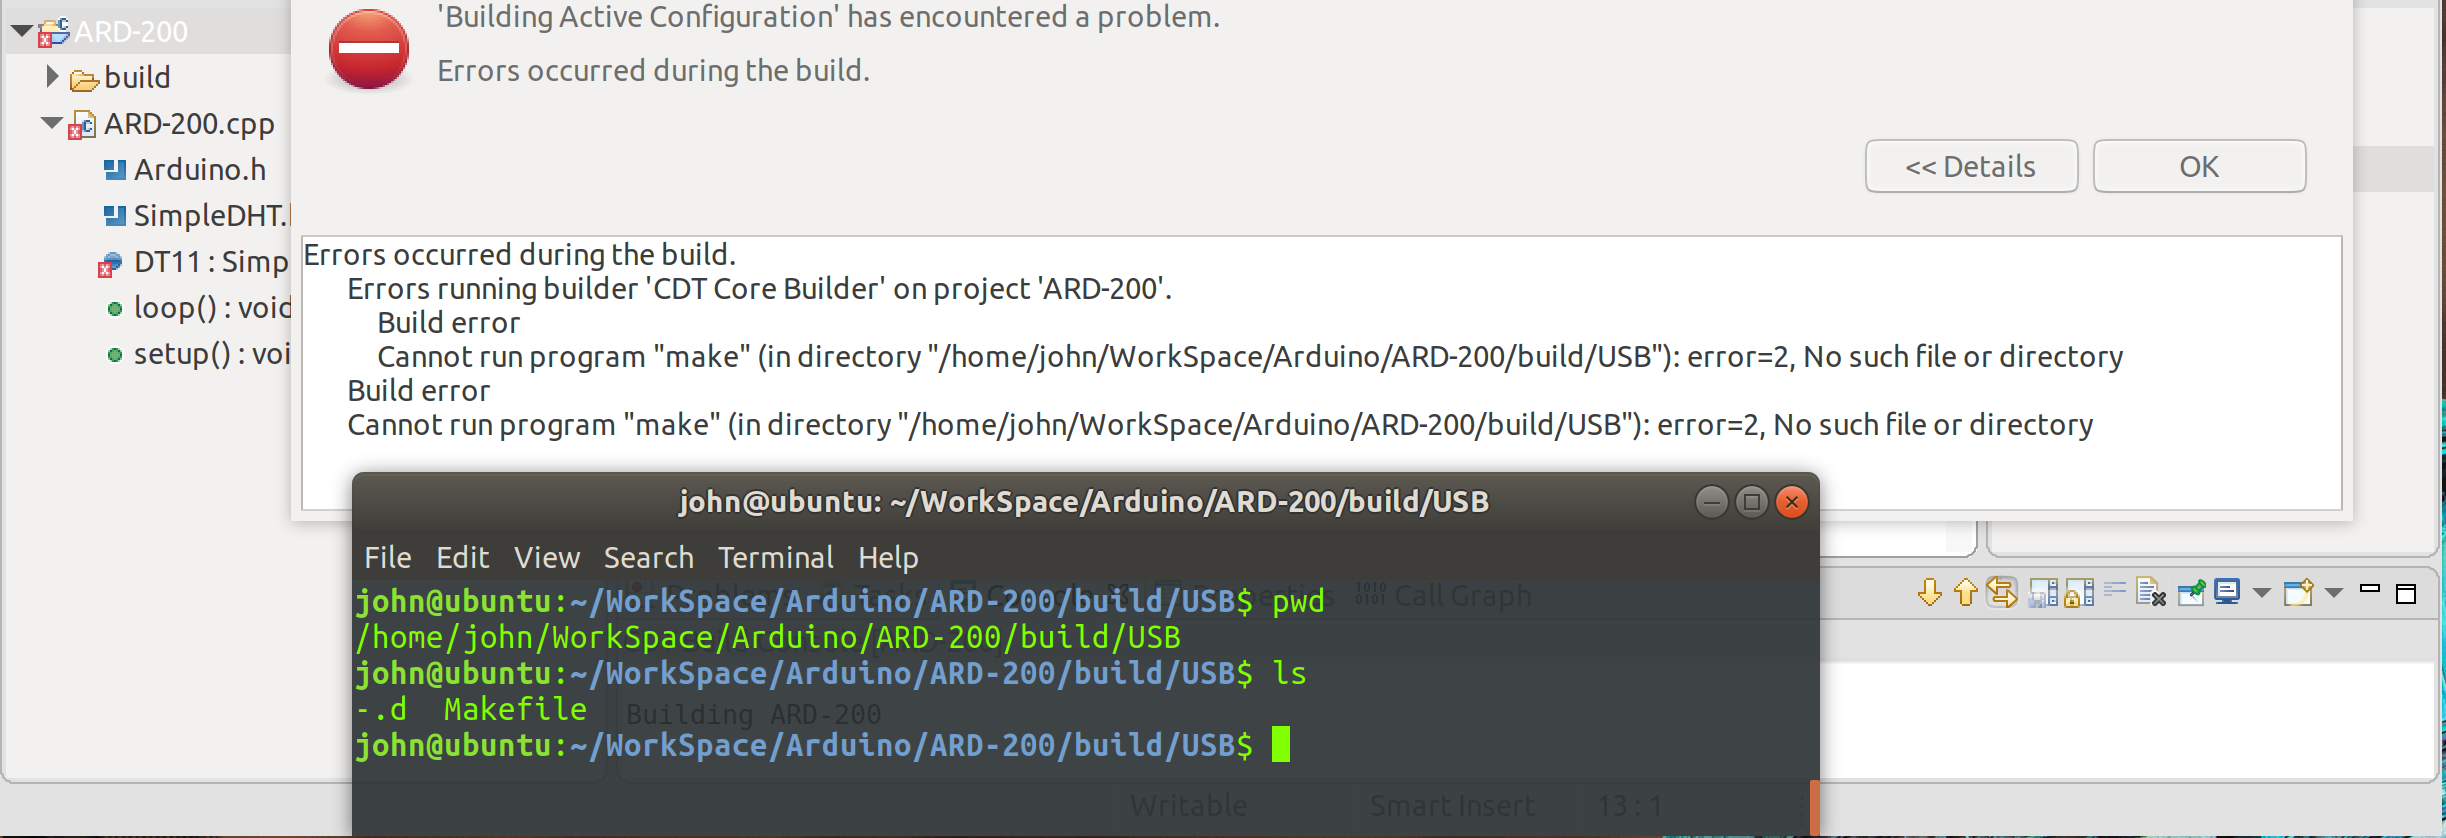This screenshot has width=2446, height=838.
Task: Minimize the console panel view
Action: pos(2370,589)
